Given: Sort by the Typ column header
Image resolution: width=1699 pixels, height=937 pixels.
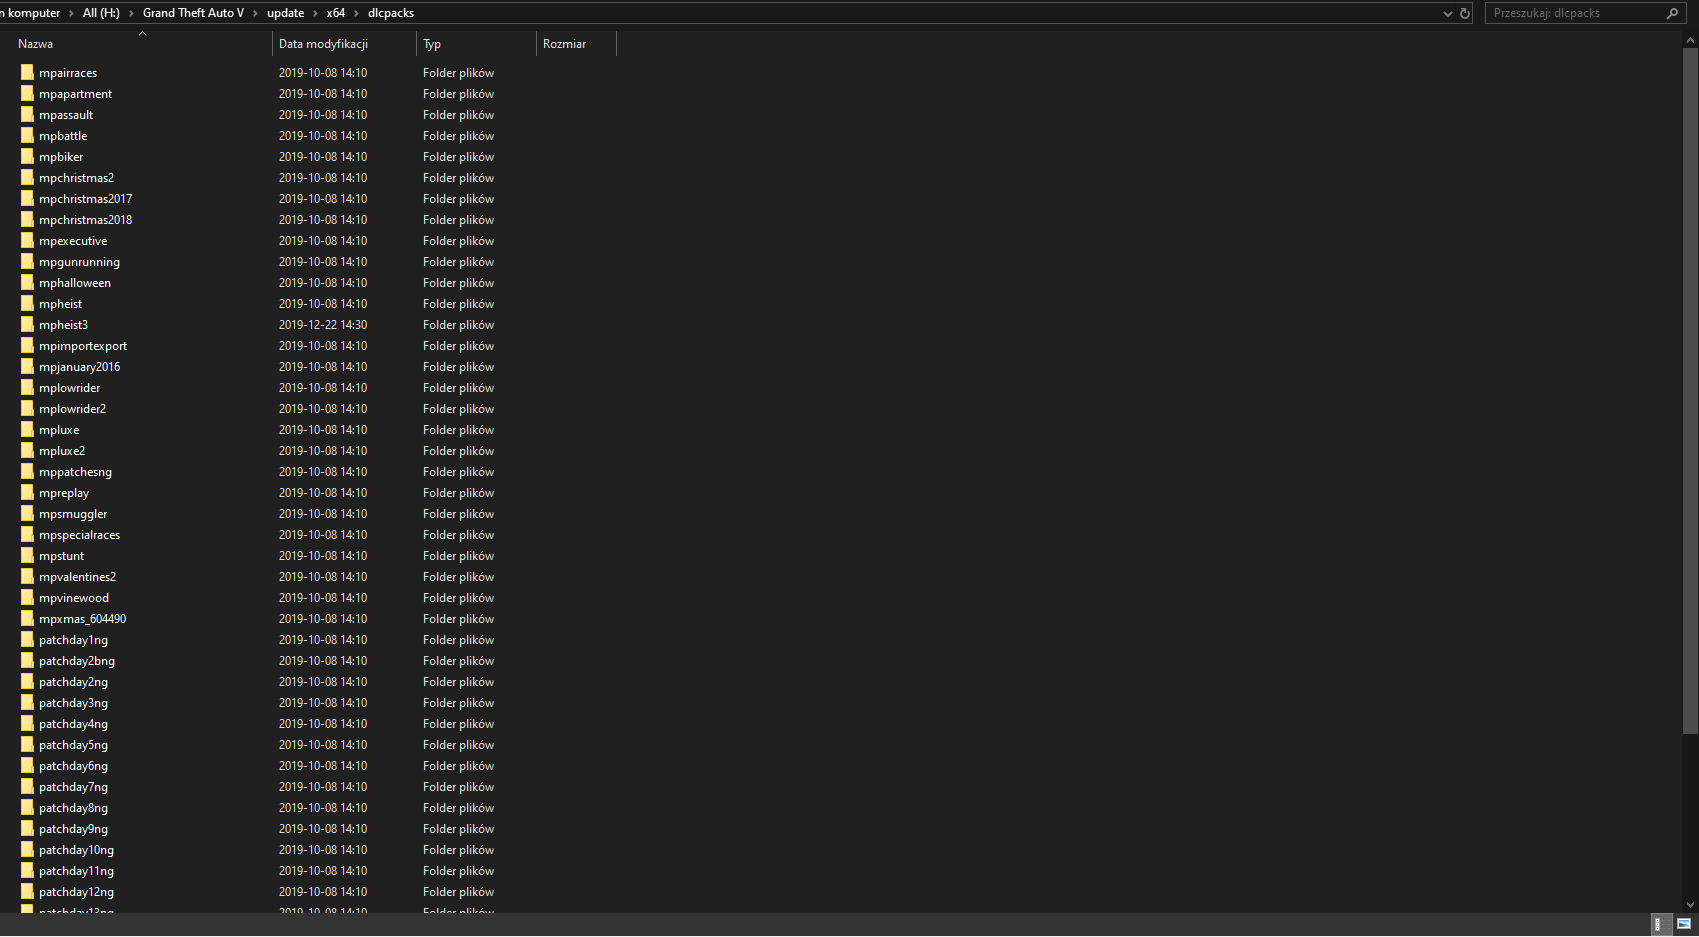Looking at the screenshot, I should click(x=432, y=44).
